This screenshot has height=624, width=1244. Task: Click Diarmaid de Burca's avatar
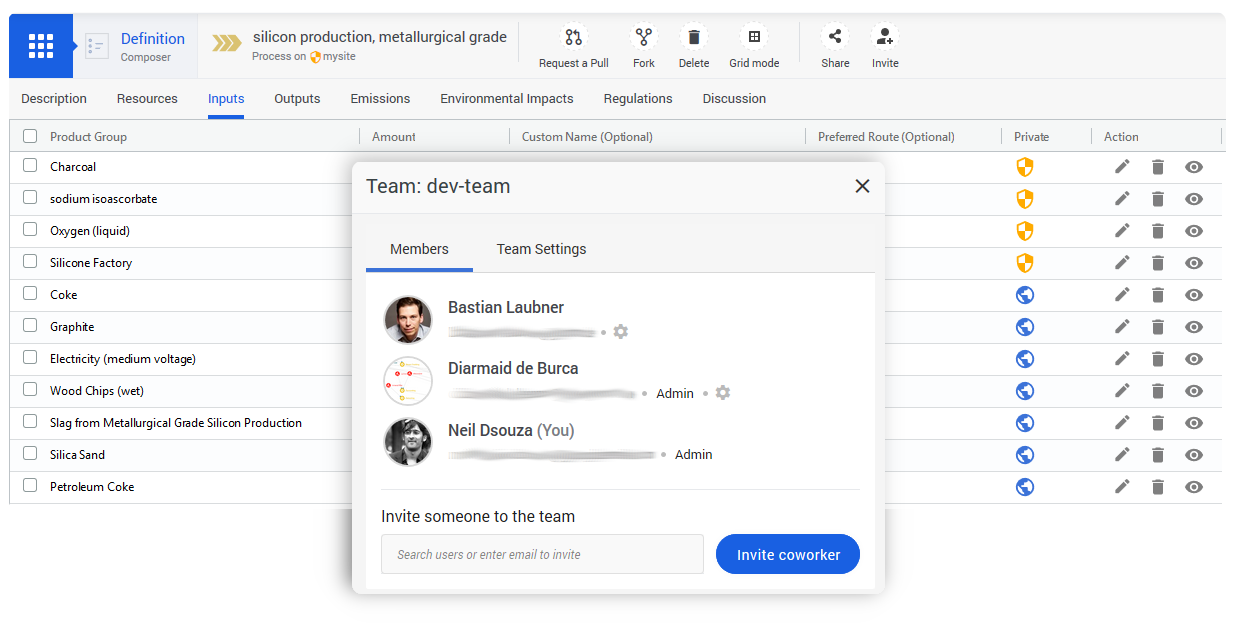tap(408, 381)
